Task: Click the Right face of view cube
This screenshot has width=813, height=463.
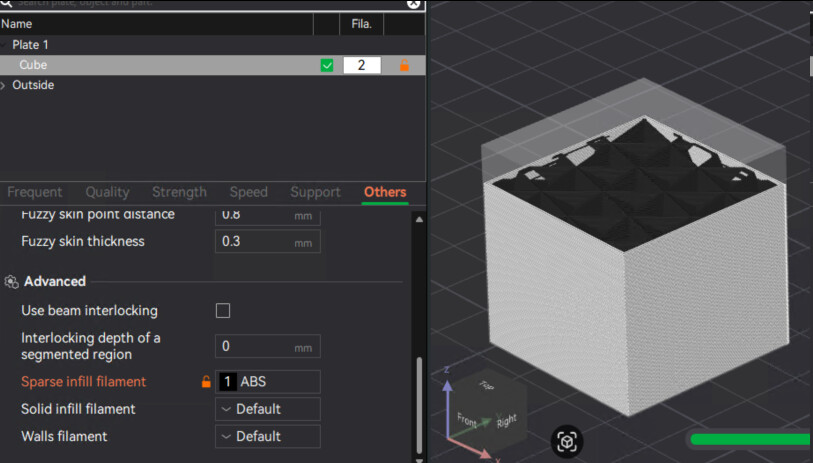Action: pyautogui.click(x=507, y=420)
